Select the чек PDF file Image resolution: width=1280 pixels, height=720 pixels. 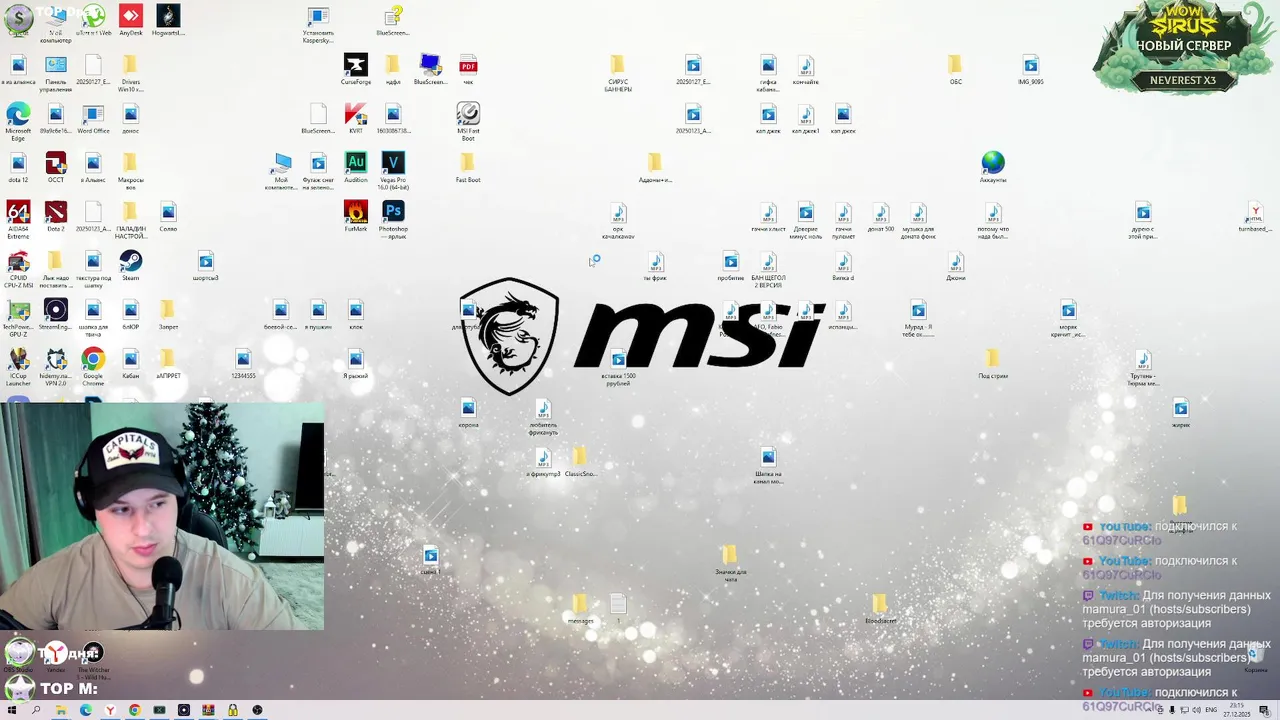click(x=468, y=69)
